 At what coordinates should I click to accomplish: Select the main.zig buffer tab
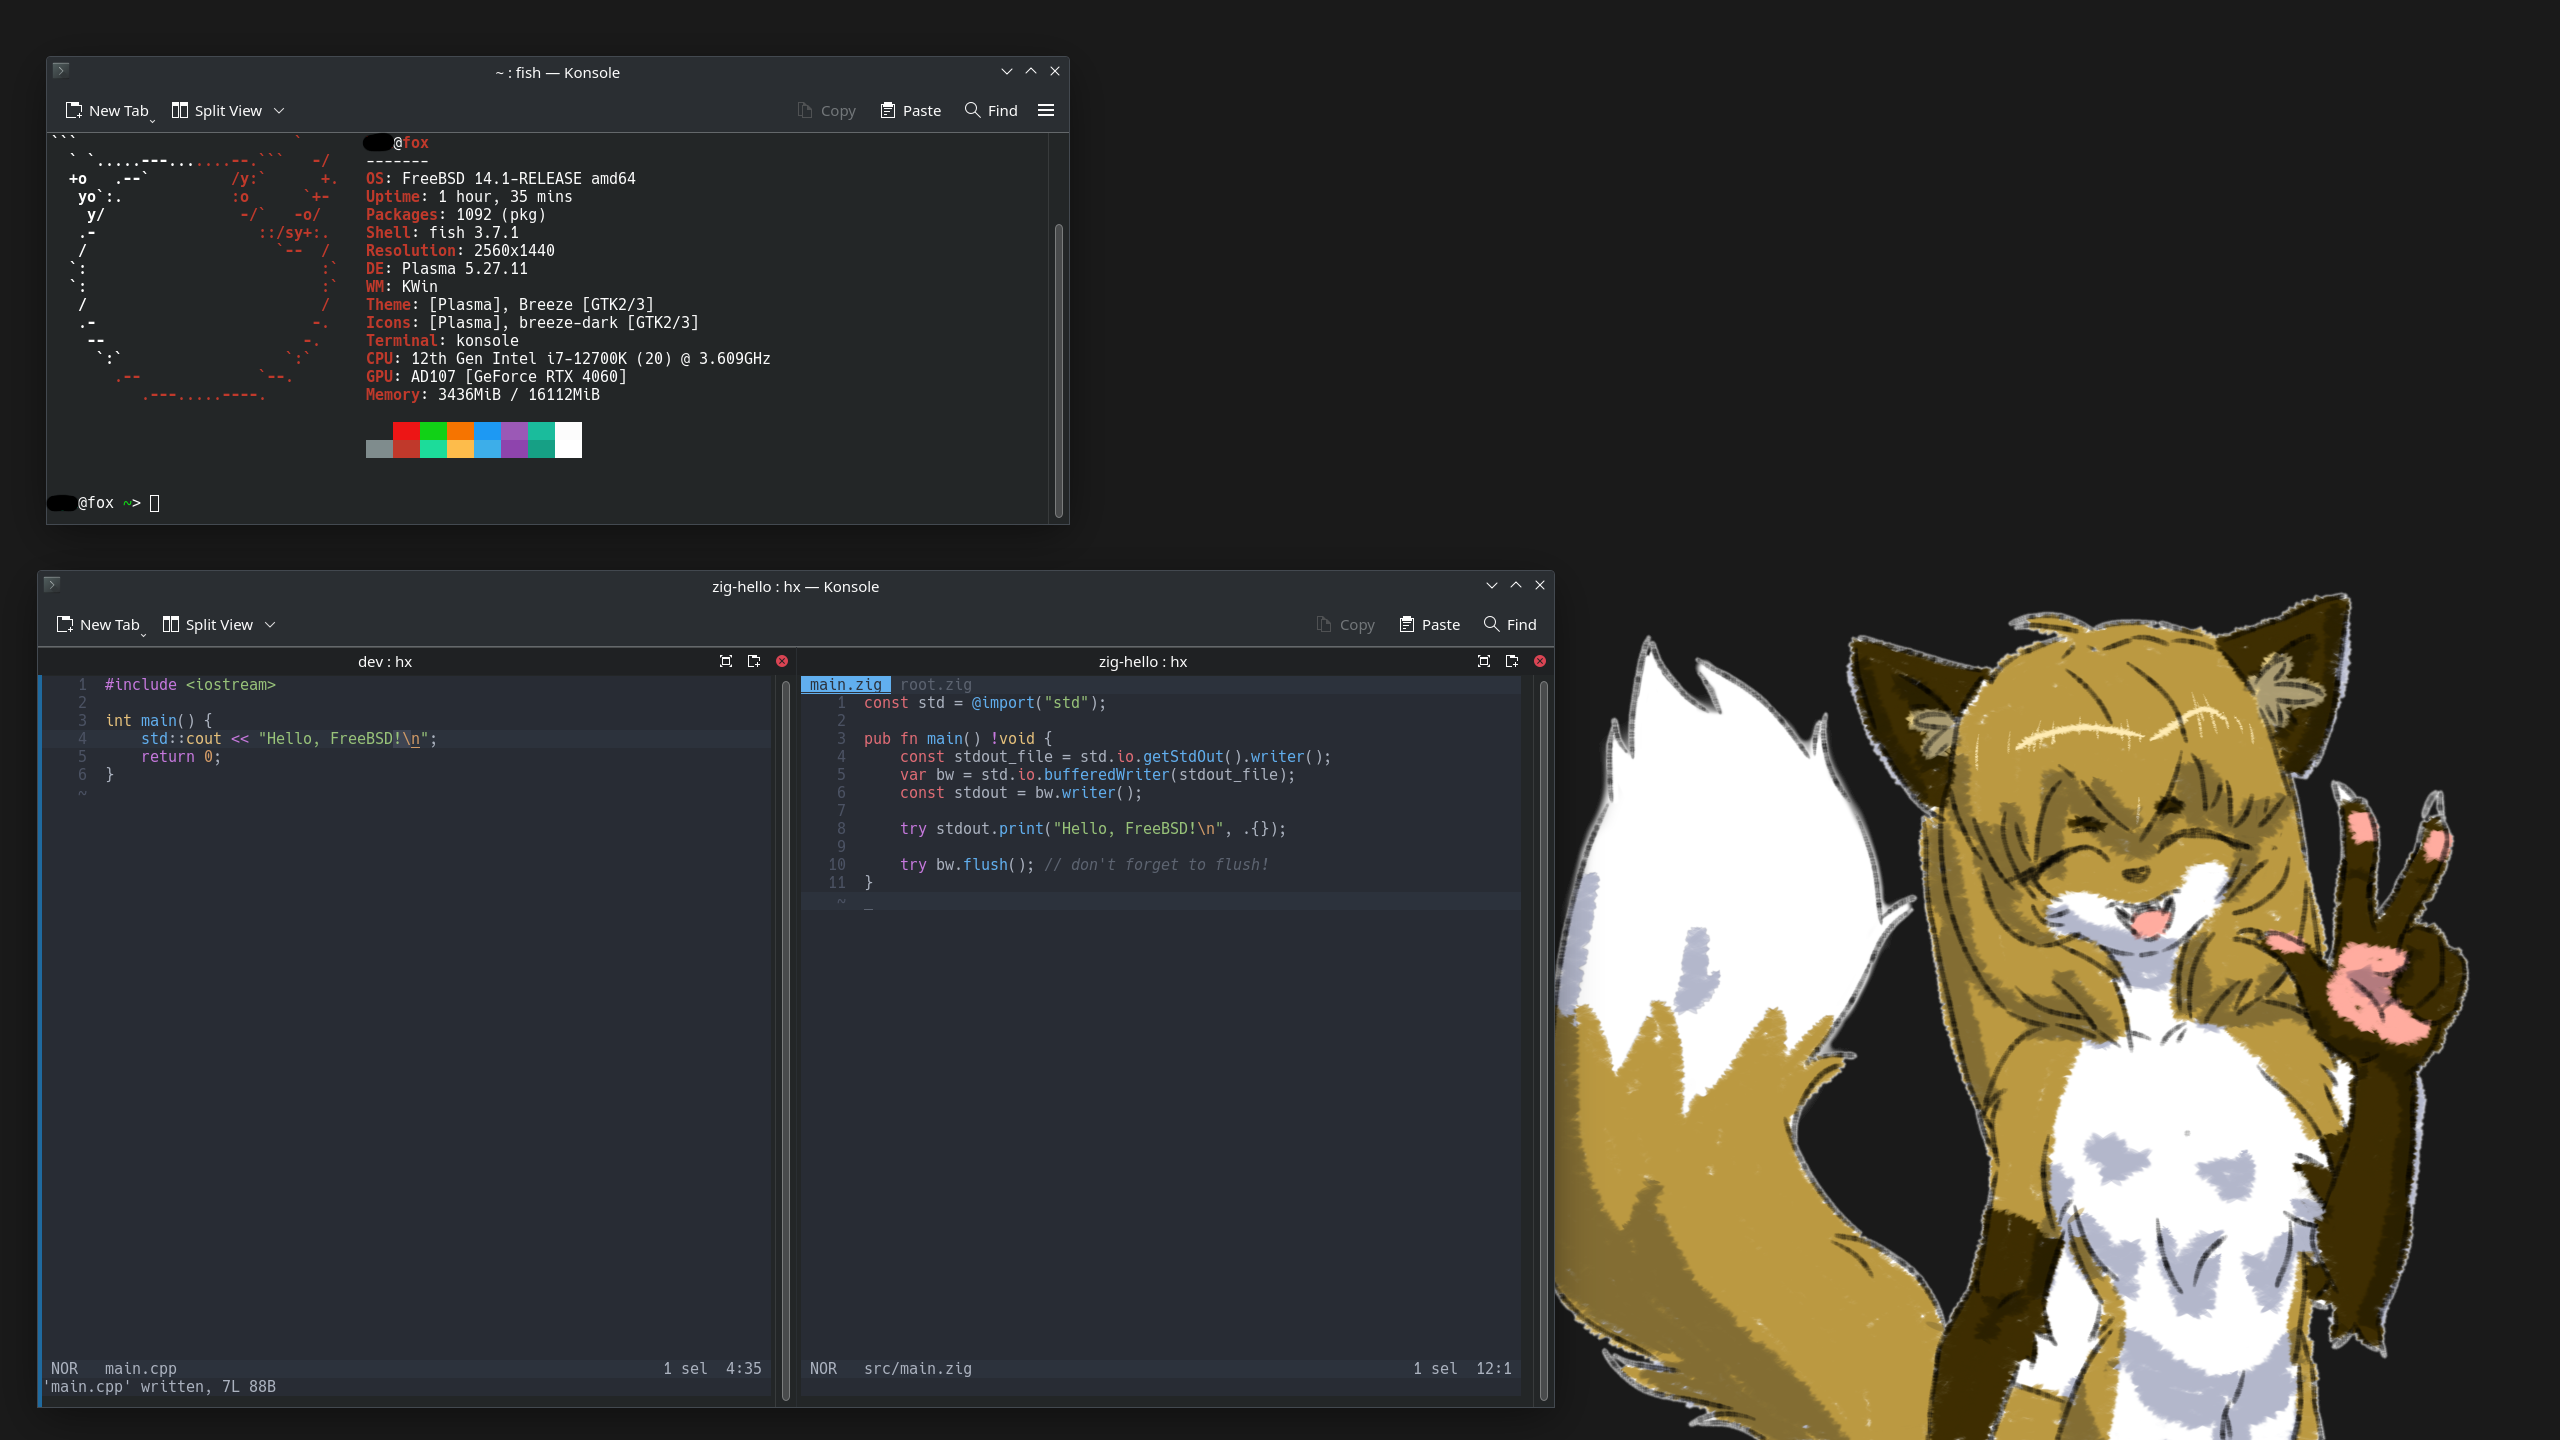click(845, 685)
